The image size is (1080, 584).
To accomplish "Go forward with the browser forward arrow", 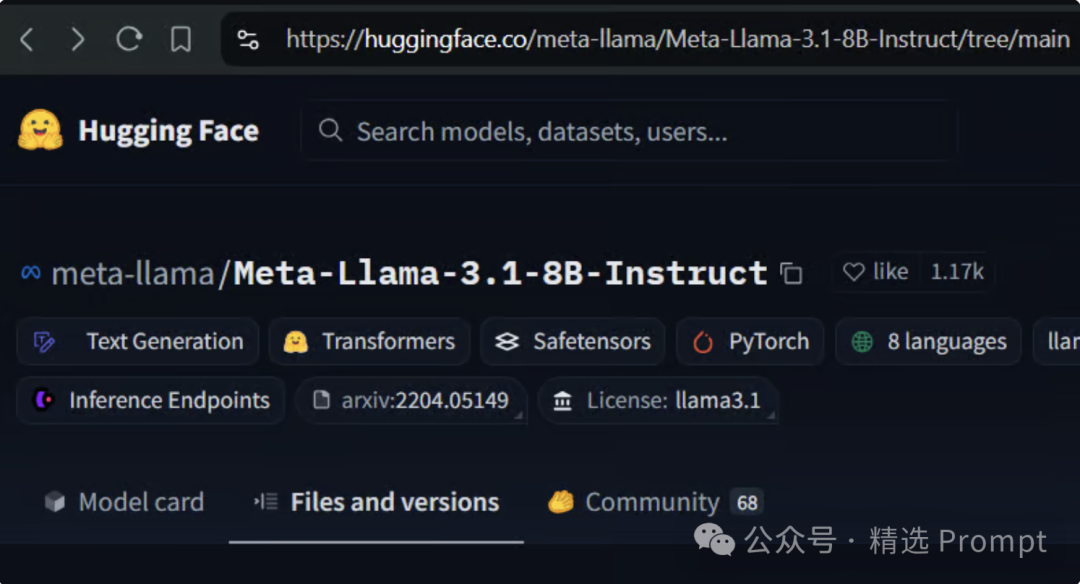I will (77, 39).
